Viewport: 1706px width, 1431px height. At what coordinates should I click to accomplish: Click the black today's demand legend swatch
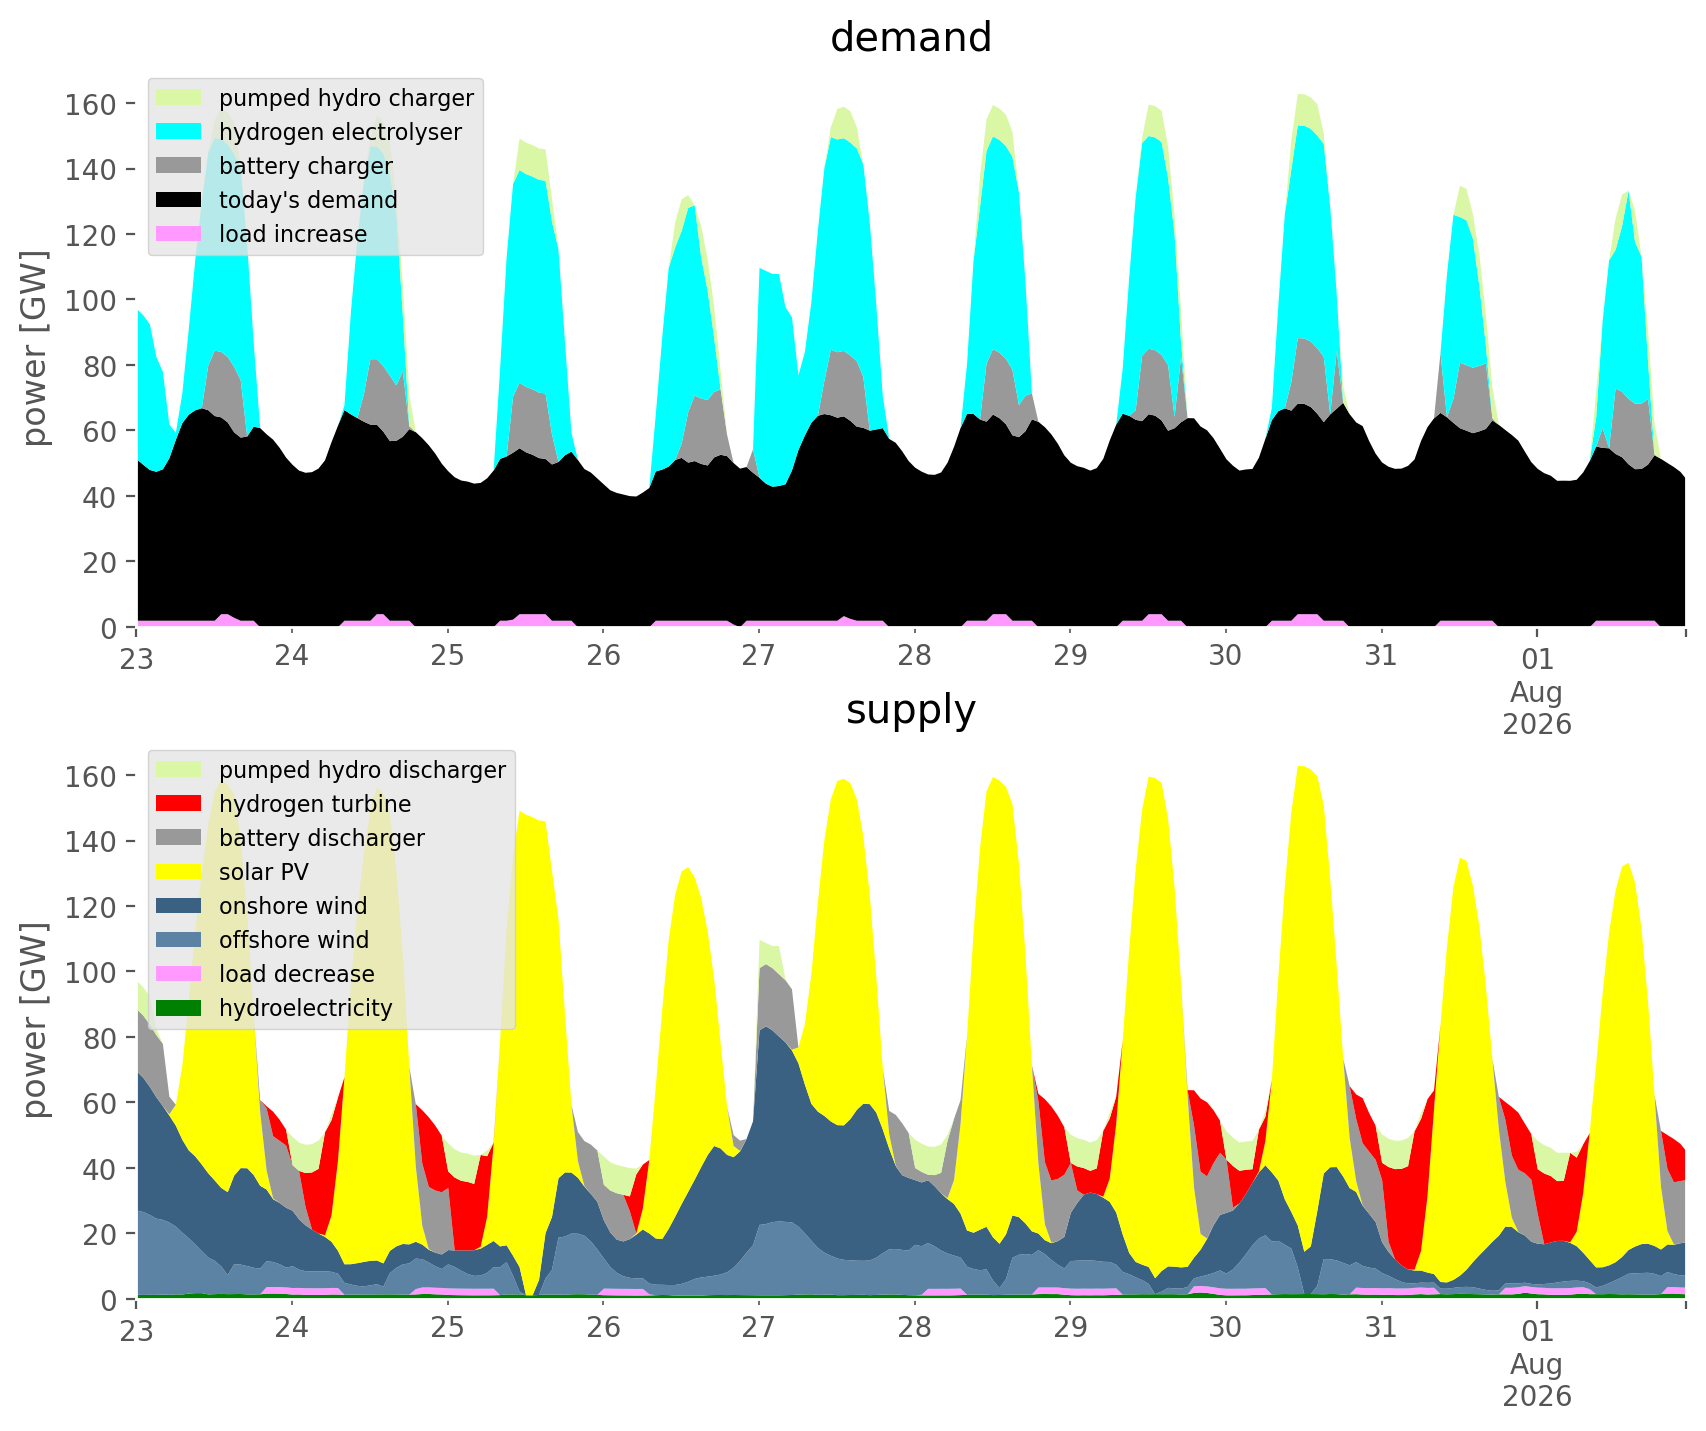click(x=181, y=199)
